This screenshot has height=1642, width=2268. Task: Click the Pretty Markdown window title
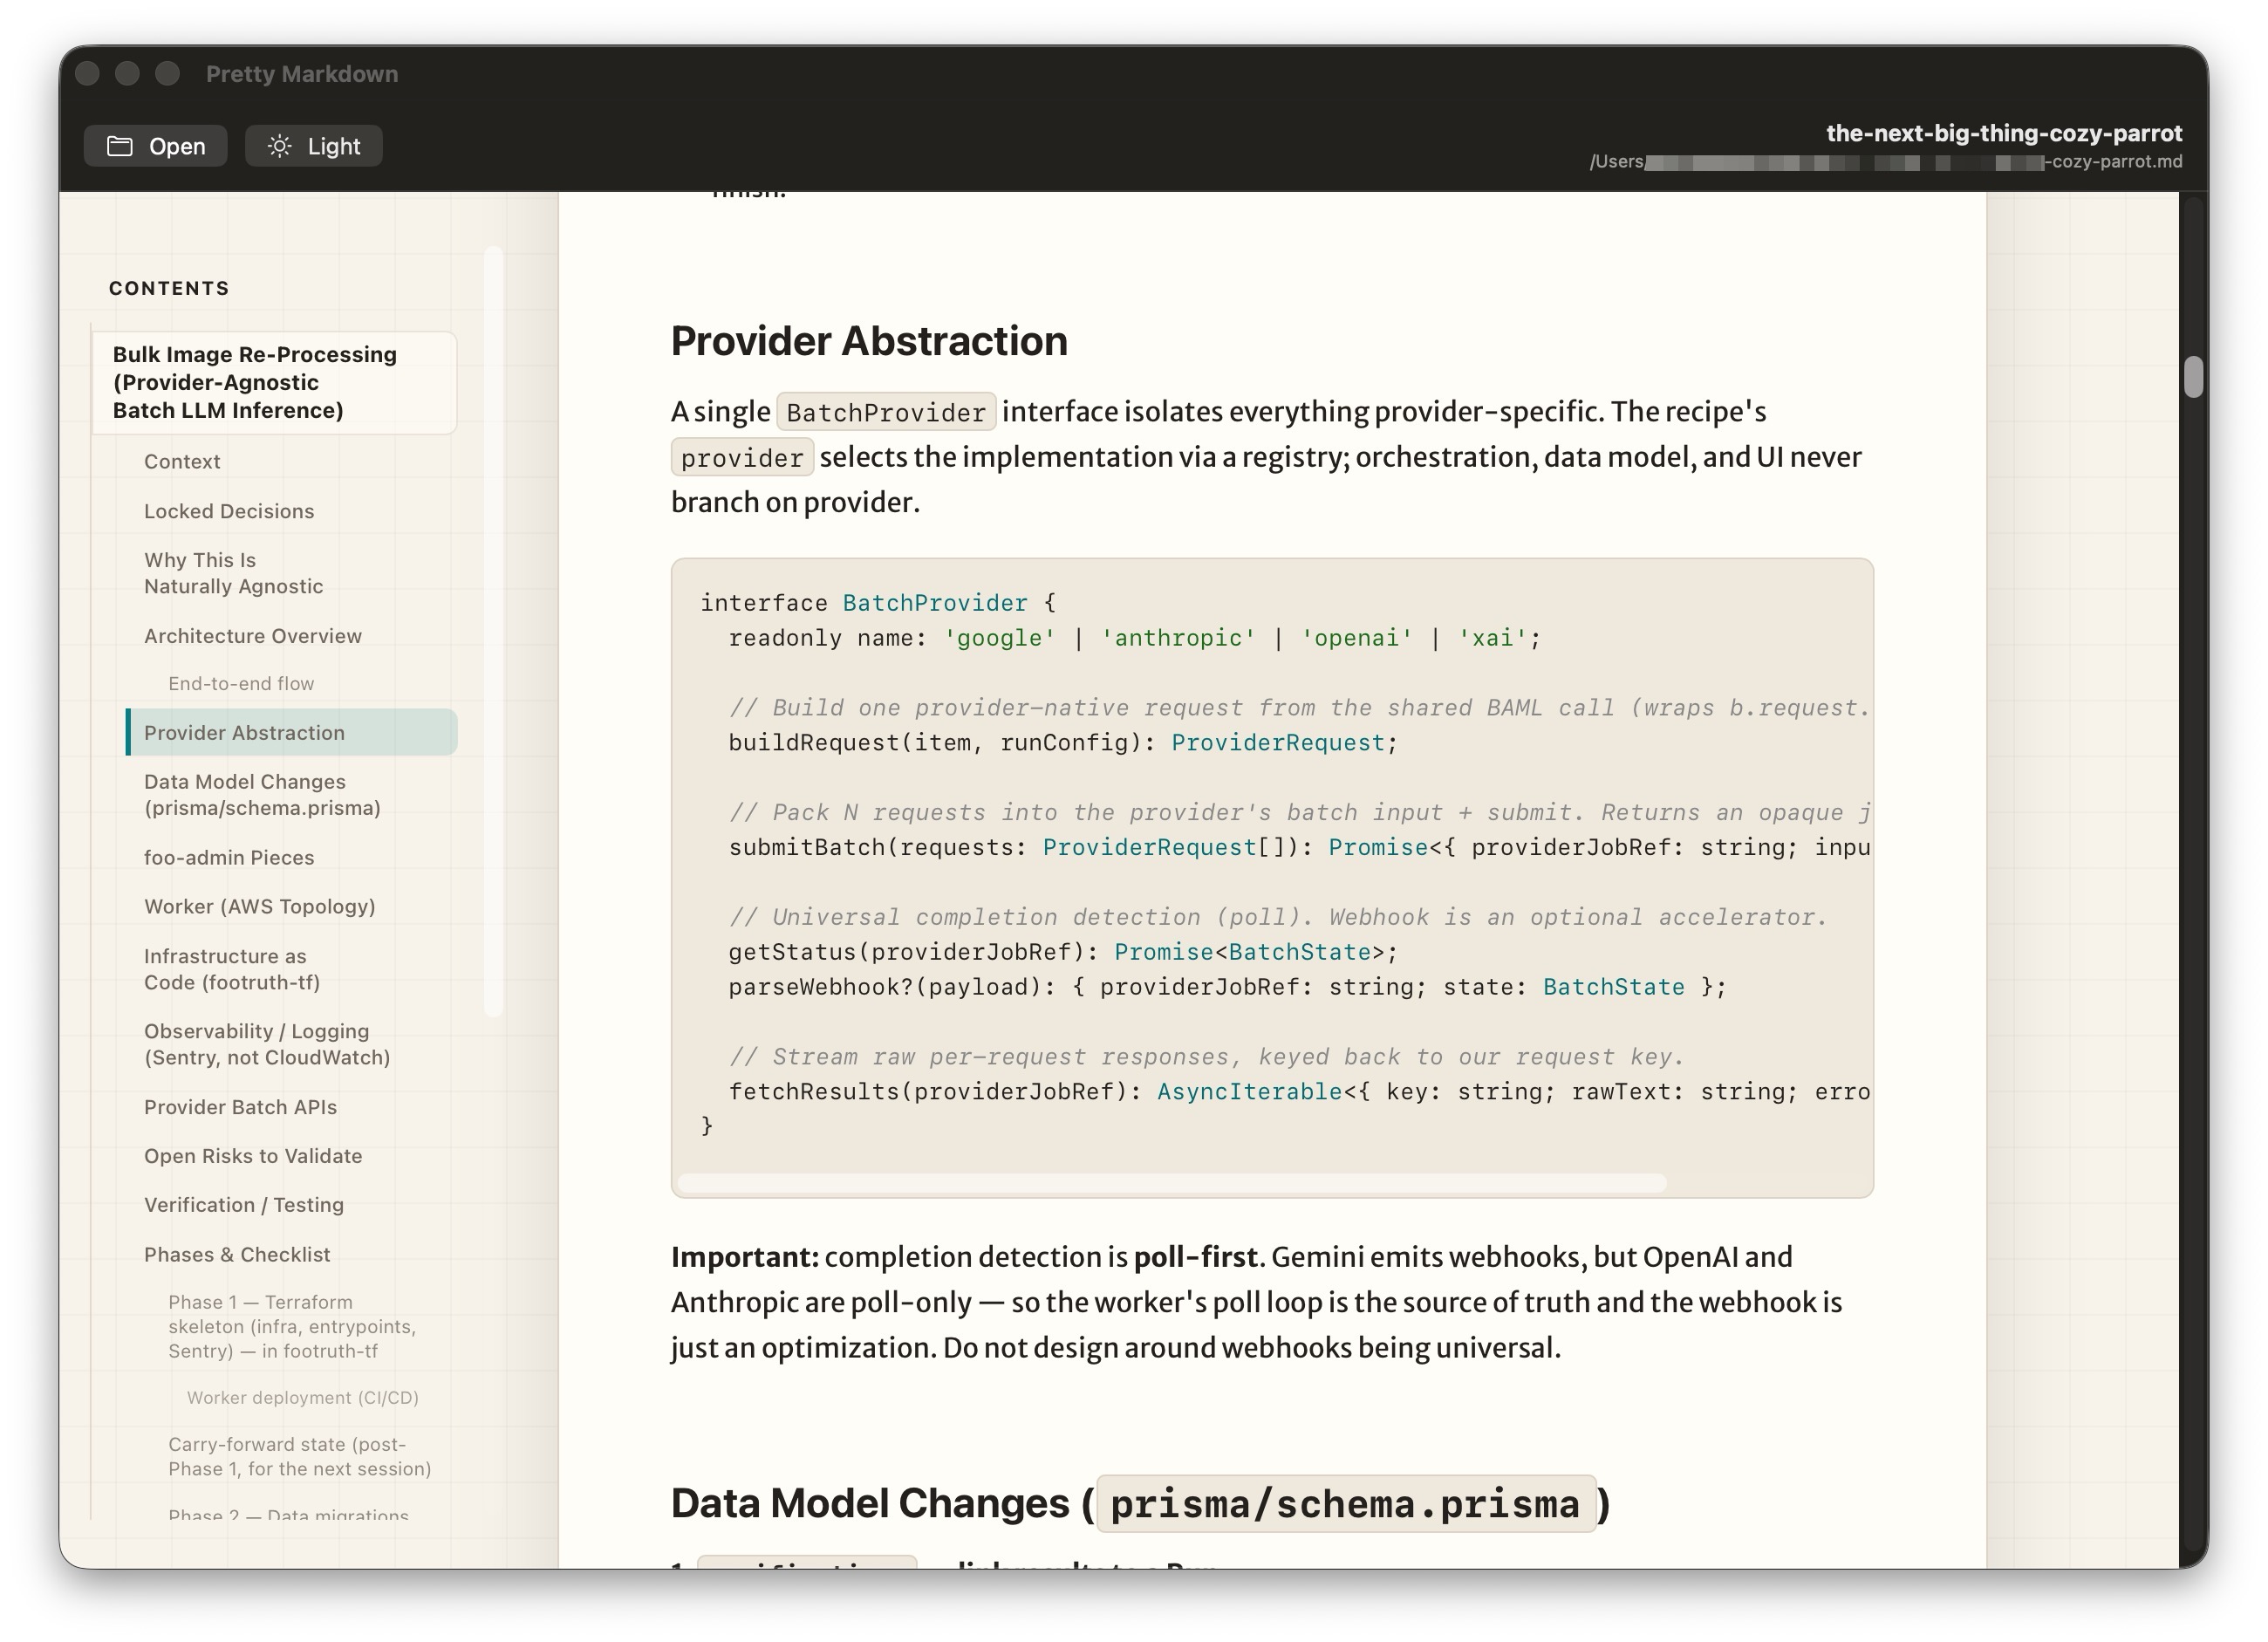click(302, 74)
